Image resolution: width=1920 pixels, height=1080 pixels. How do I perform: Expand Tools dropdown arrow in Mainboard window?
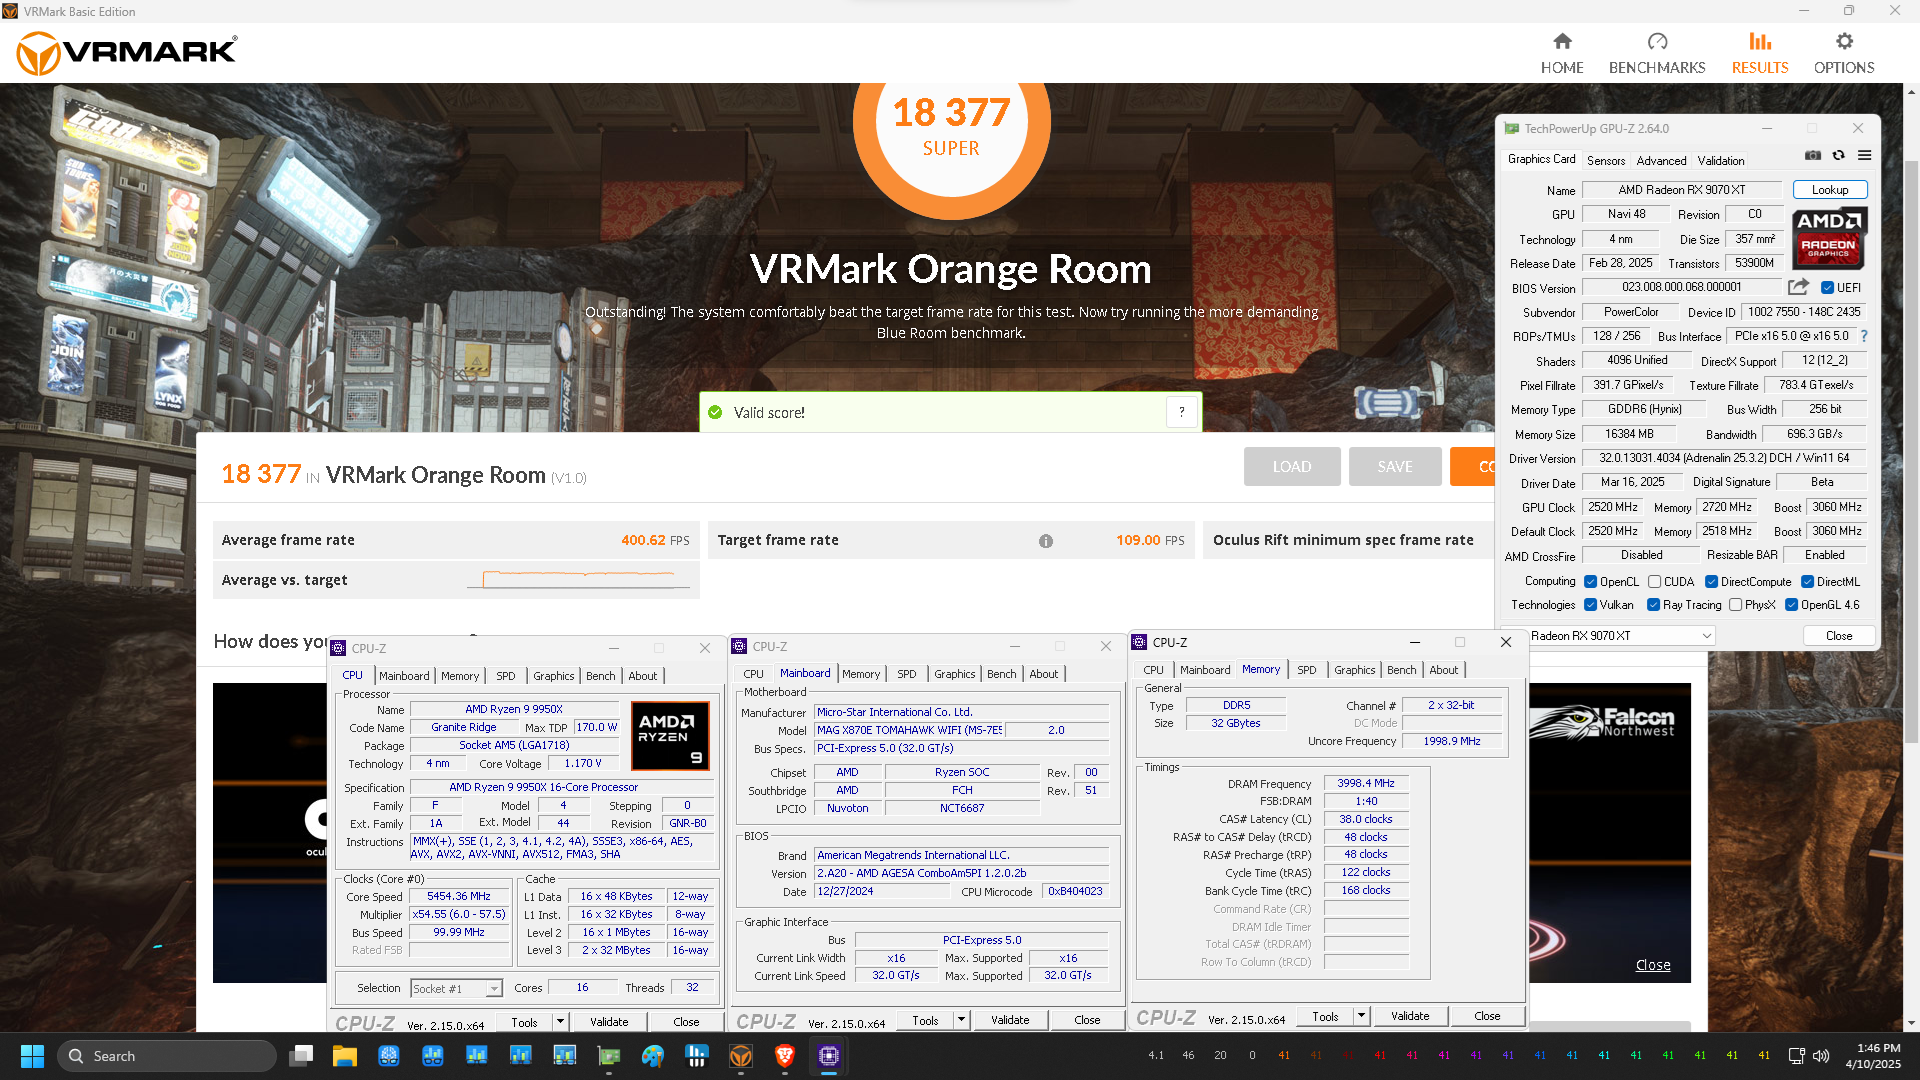(961, 1020)
